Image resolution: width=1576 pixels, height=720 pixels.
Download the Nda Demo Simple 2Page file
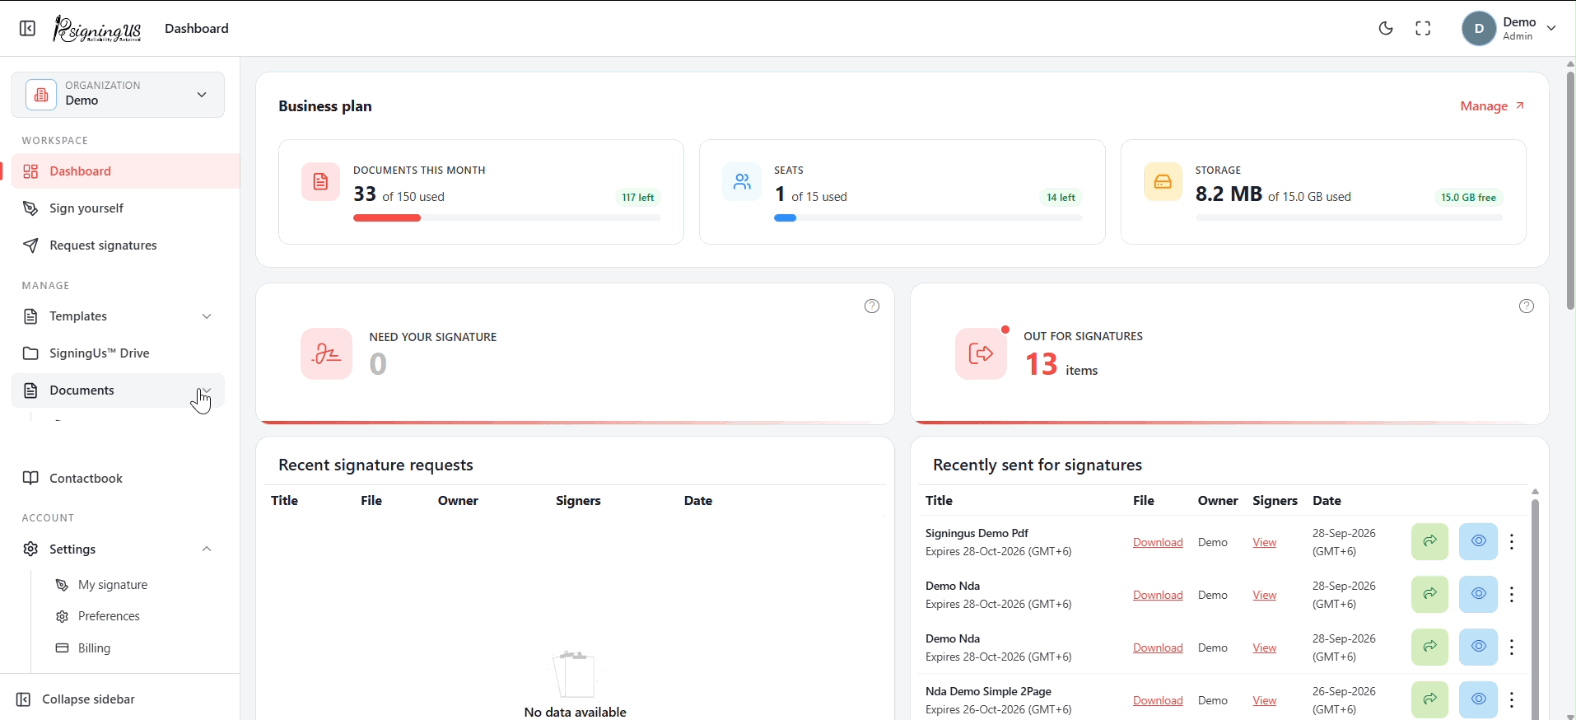(x=1158, y=700)
